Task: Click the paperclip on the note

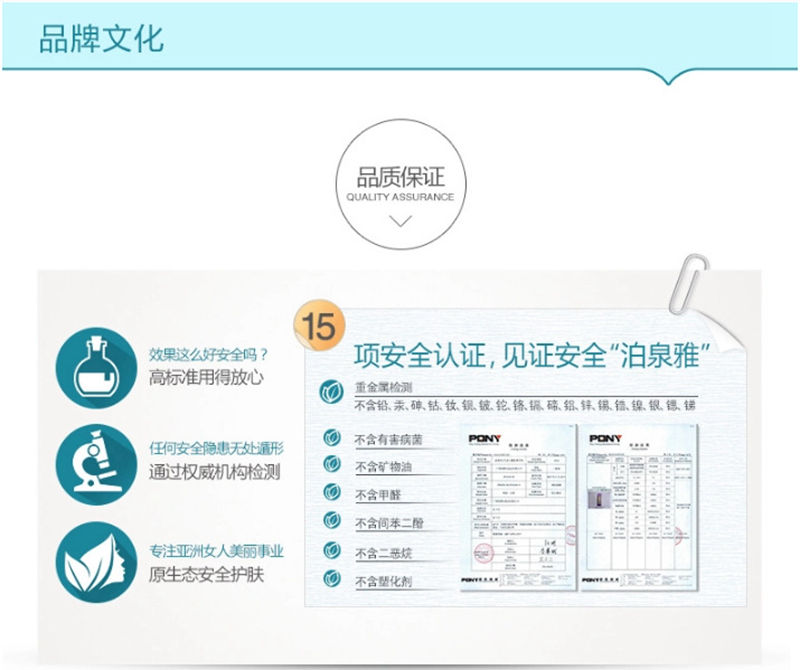Action: coord(688,284)
